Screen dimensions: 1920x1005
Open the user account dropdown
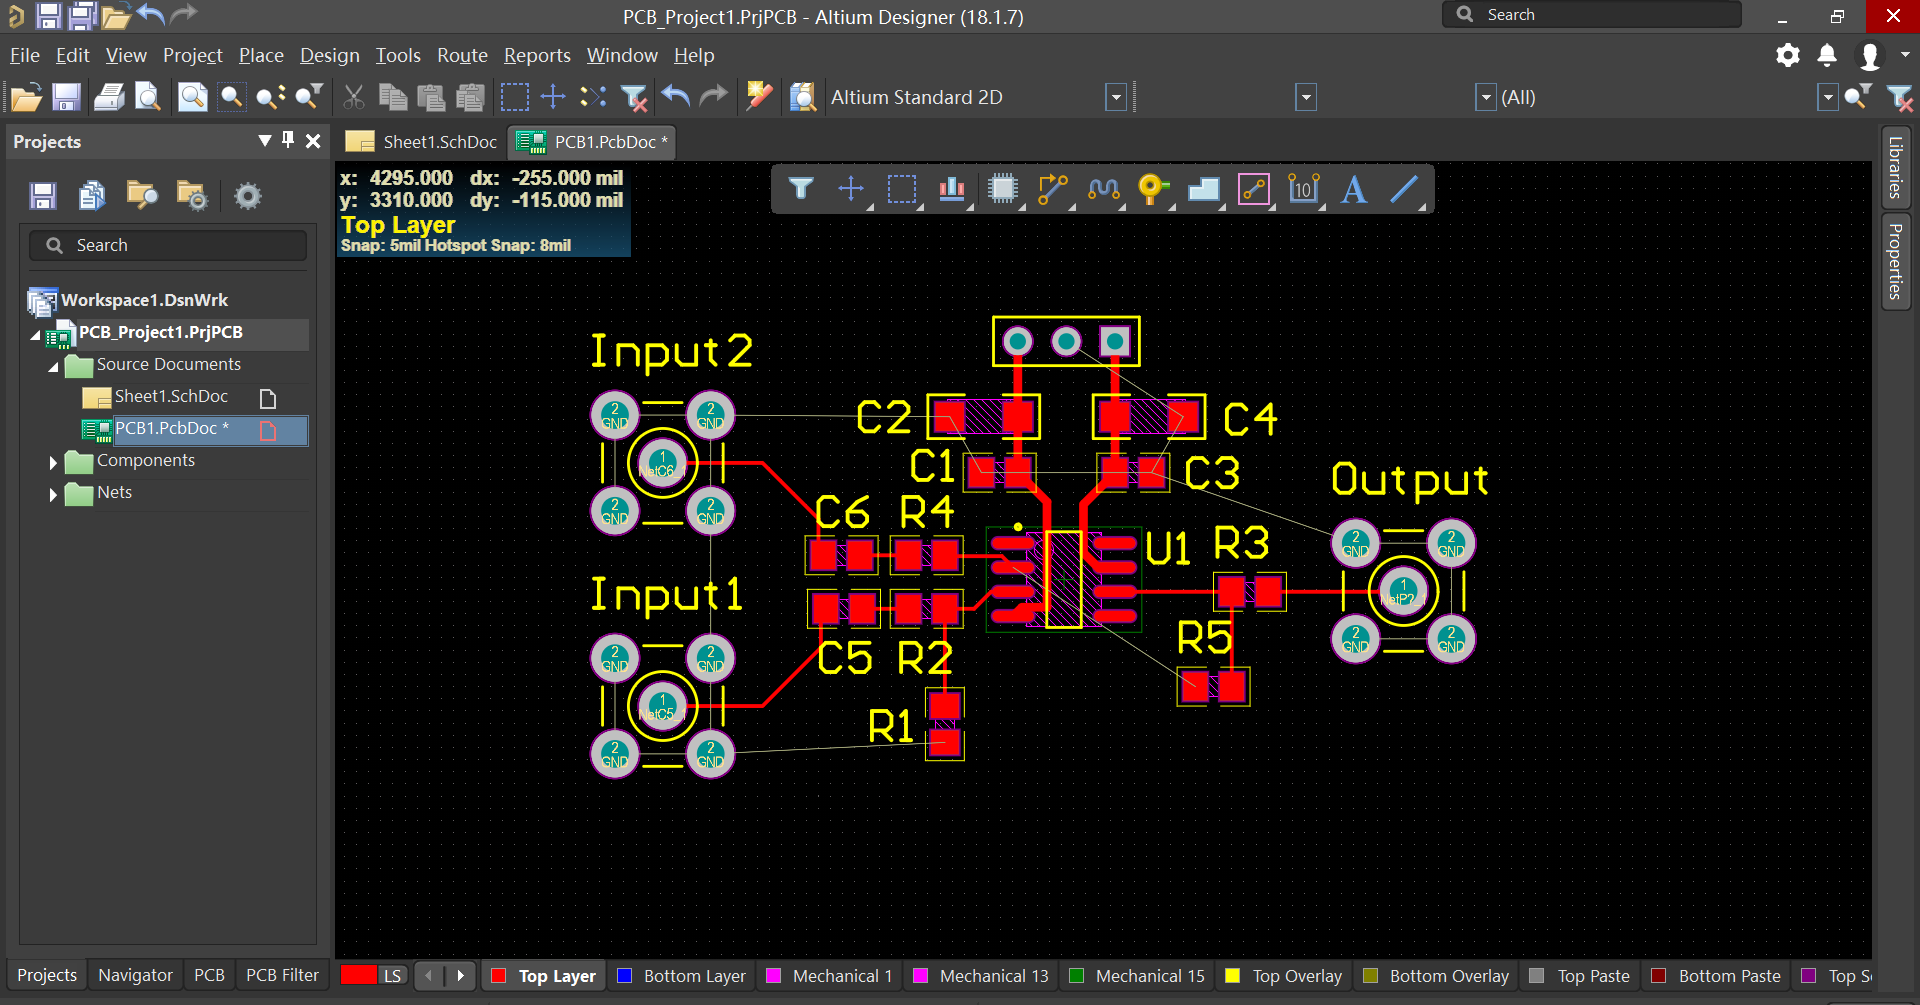[1905, 55]
